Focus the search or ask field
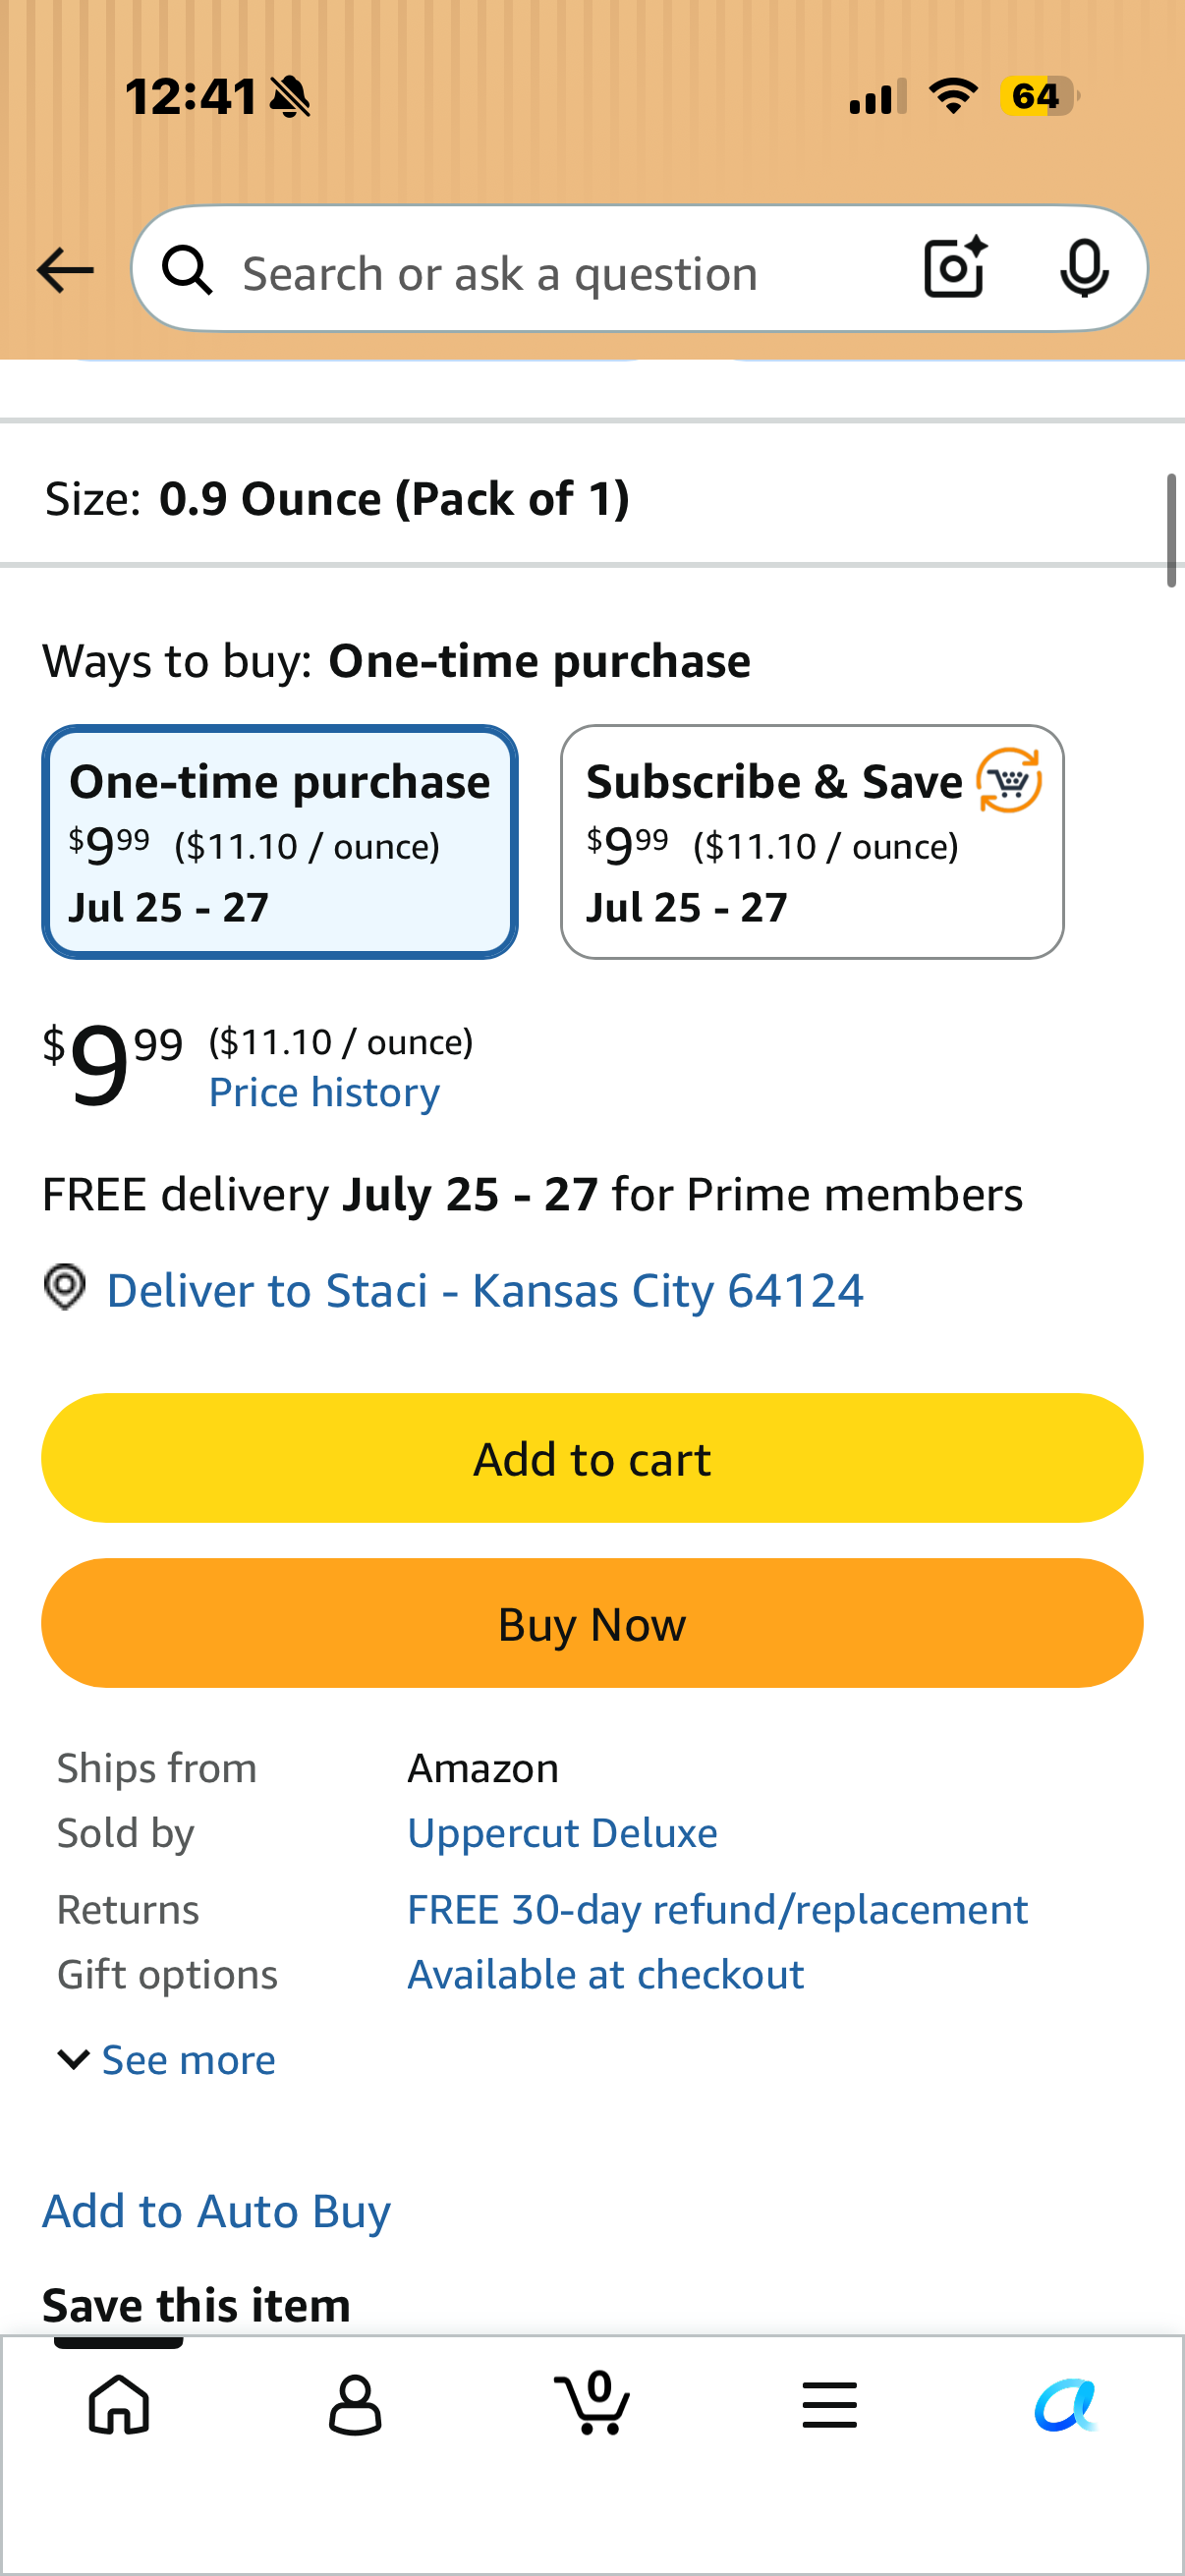The height and width of the screenshot is (2576, 1185). (560, 272)
